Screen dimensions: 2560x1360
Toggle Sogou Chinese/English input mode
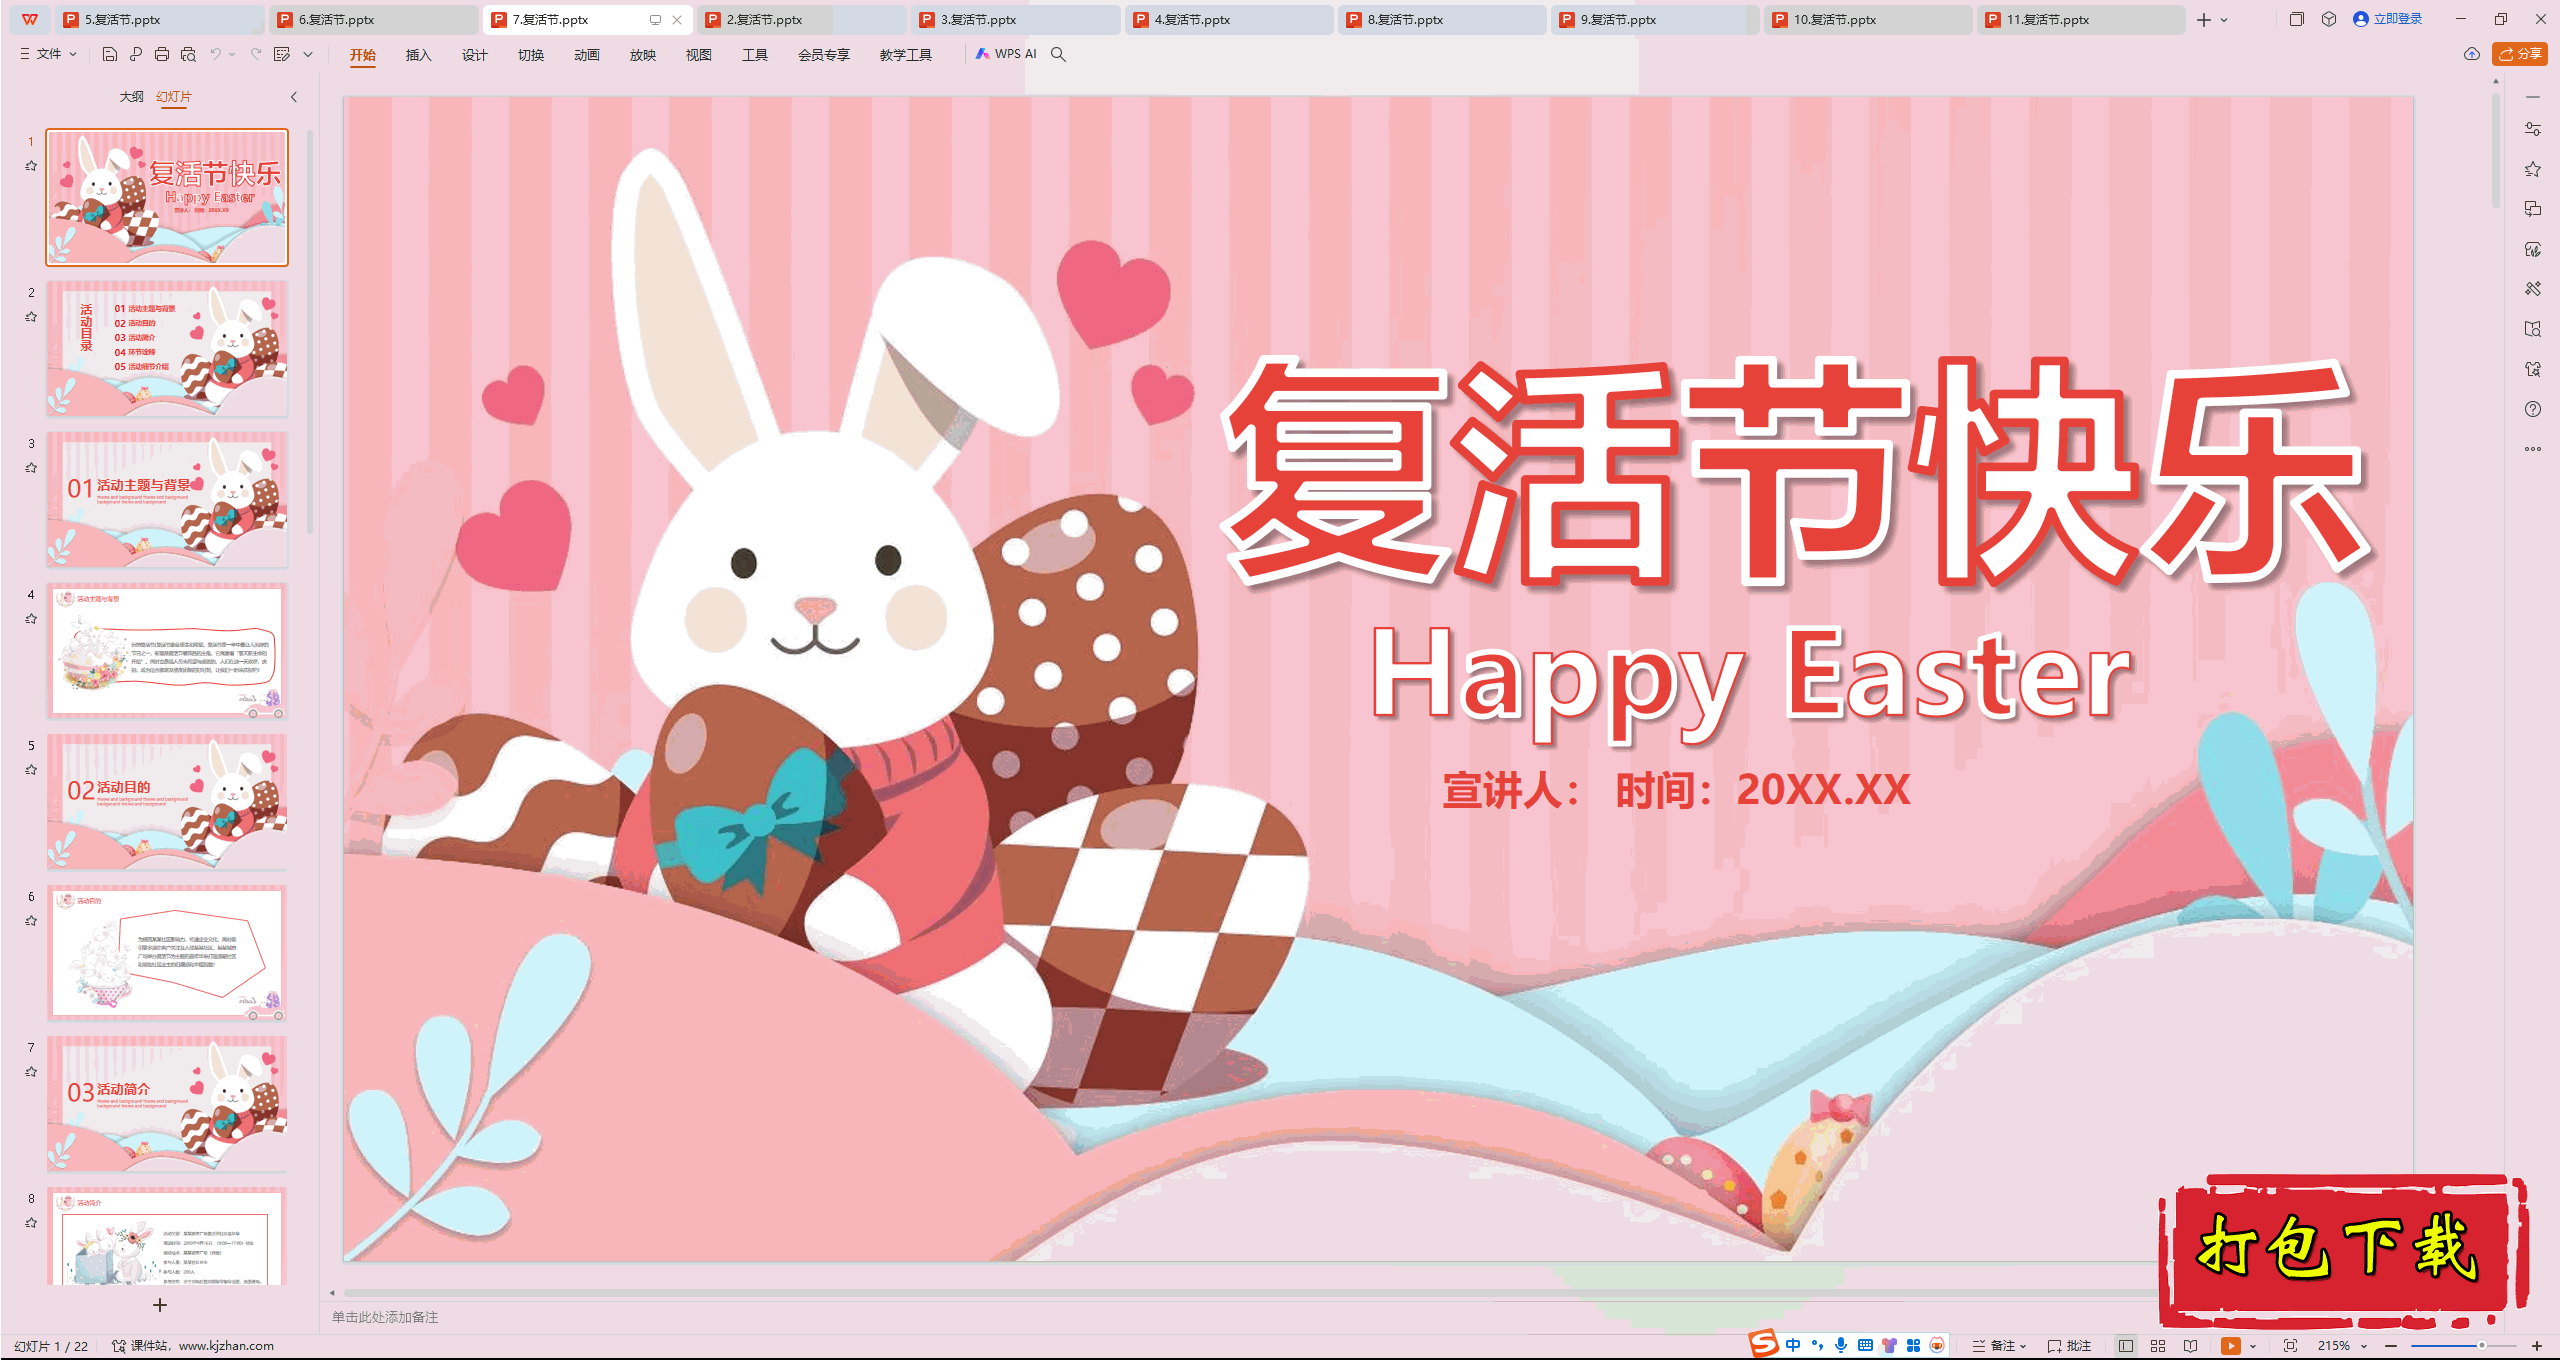[x=1793, y=1345]
